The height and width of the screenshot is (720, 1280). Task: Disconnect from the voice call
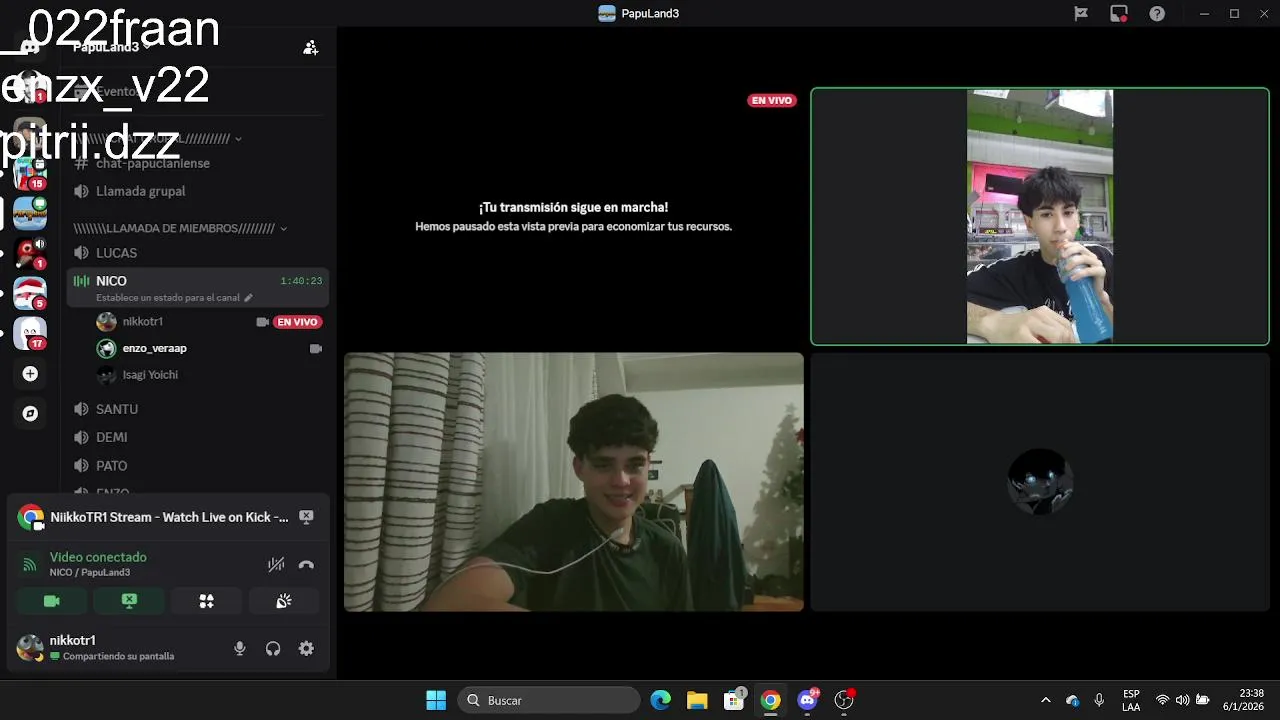306,565
